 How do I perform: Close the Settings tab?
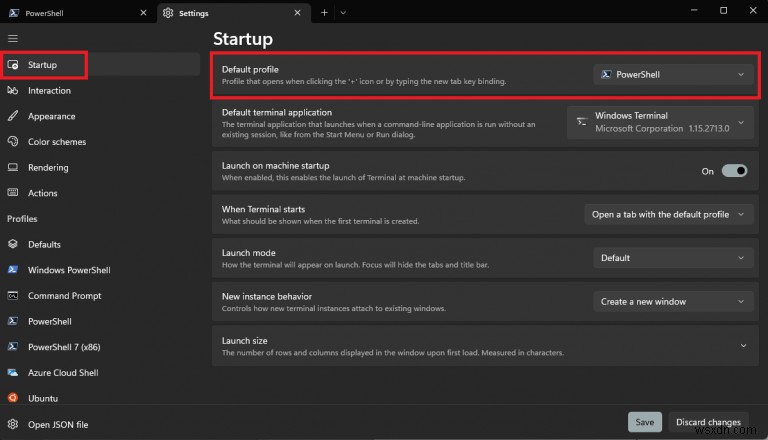point(297,13)
